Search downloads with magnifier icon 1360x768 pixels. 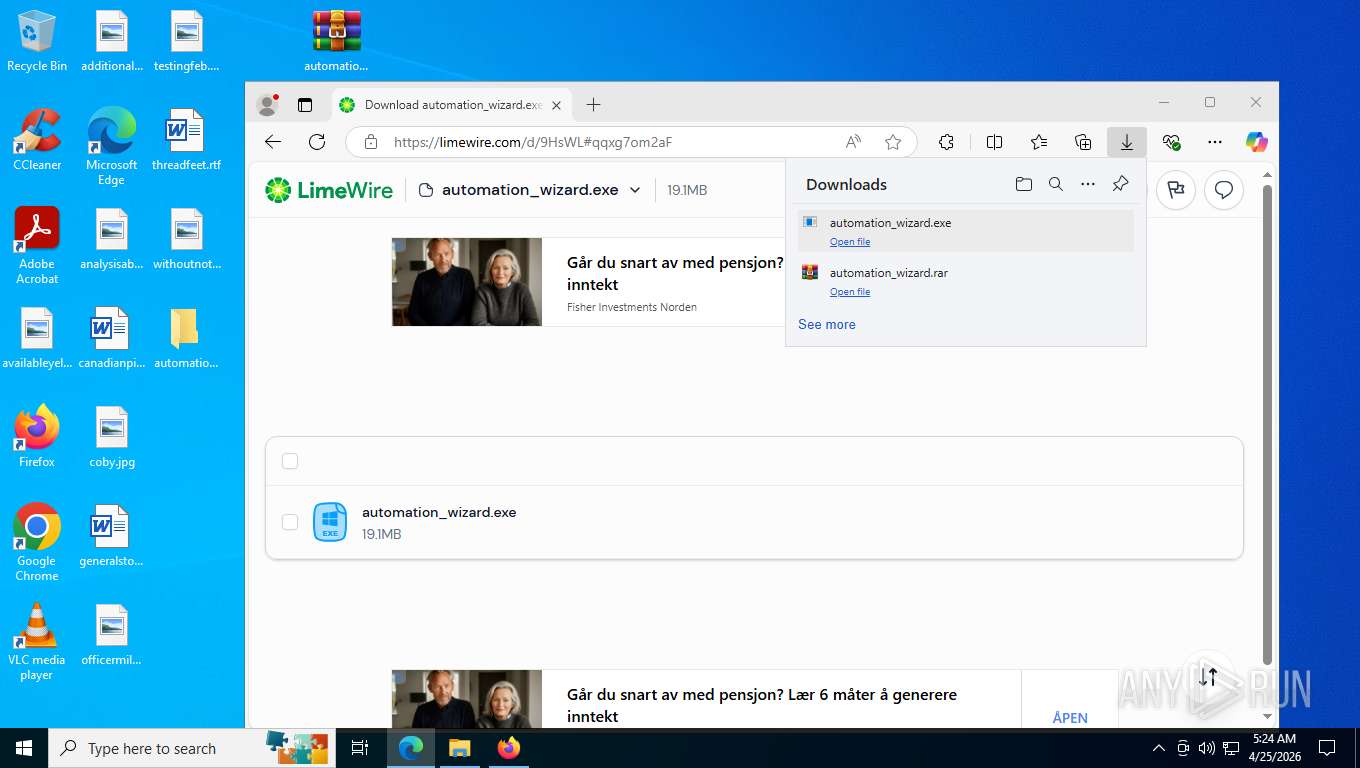click(x=1056, y=184)
